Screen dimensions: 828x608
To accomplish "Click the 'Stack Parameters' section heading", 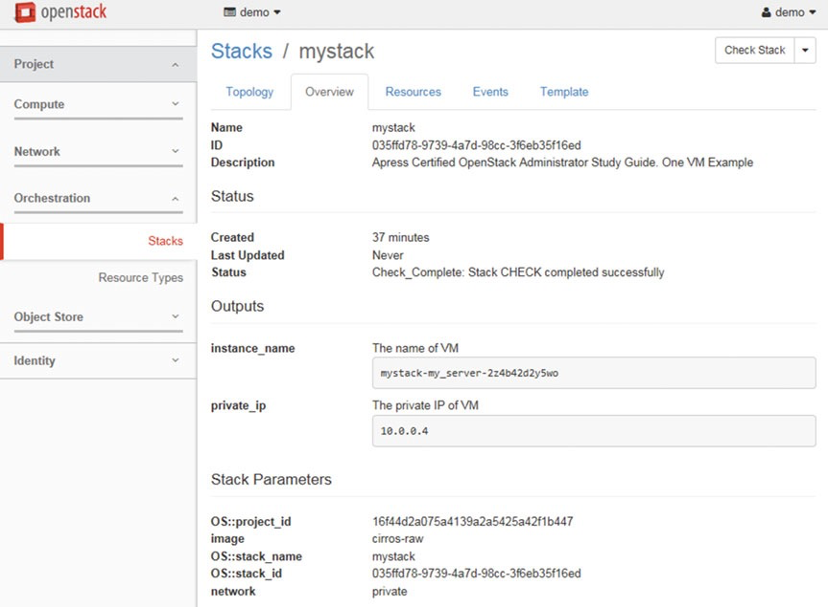I will 271,480.
